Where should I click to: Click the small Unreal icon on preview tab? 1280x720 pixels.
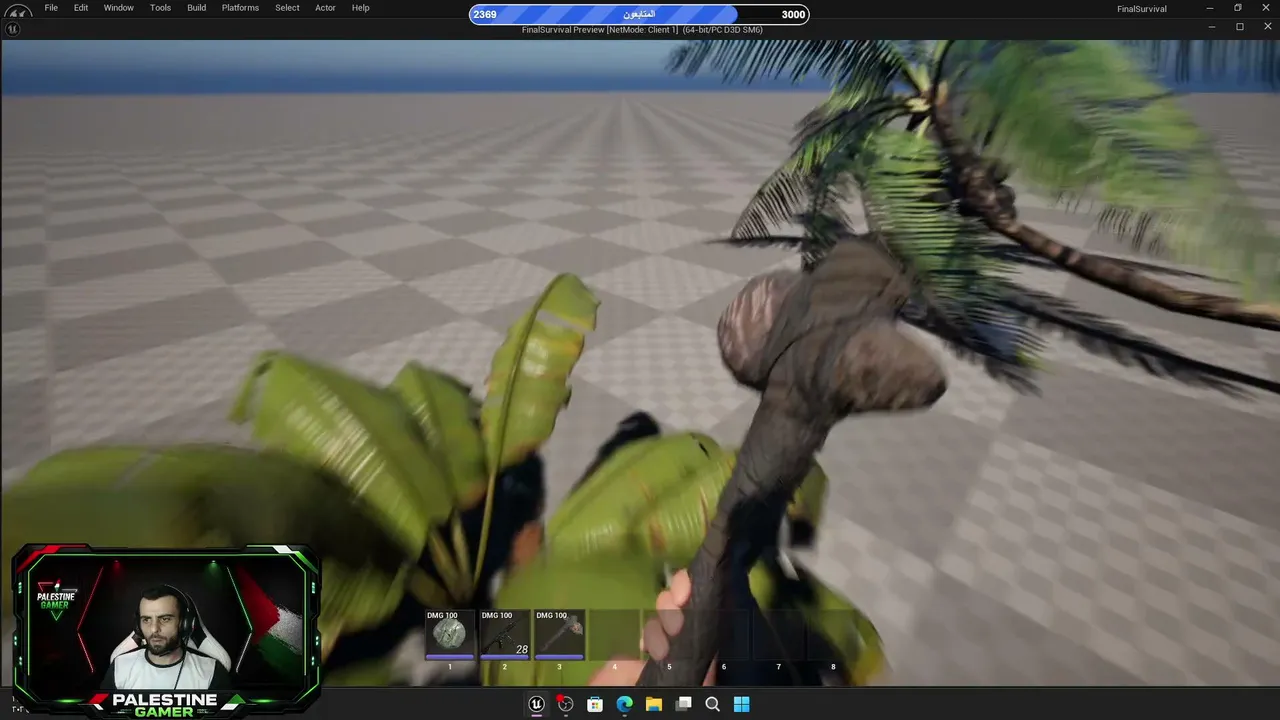[x=12, y=29]
